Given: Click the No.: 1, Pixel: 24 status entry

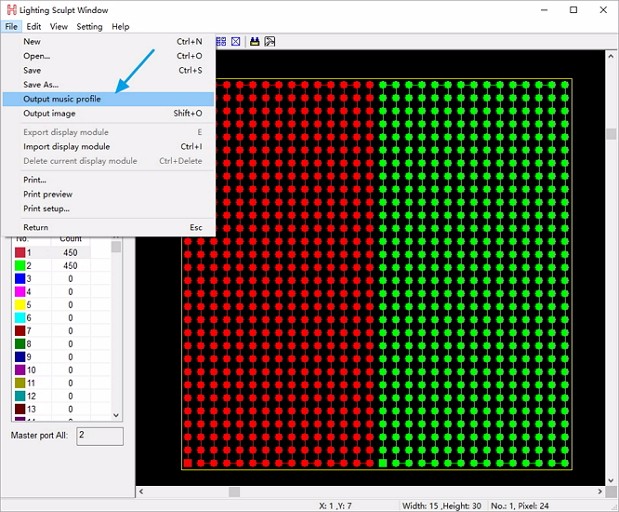Looking at the screenshot, I should [520, 506].
